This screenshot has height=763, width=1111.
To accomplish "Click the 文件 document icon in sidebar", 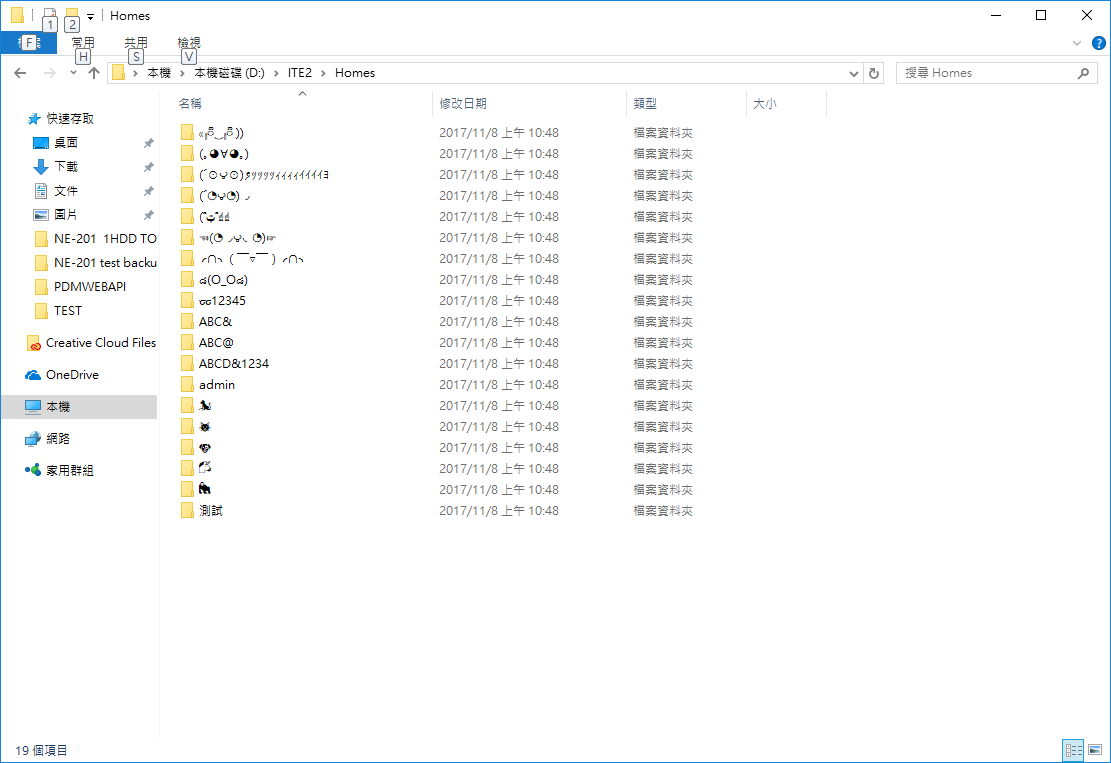I will pyautogui.click(x=40, y=191).
